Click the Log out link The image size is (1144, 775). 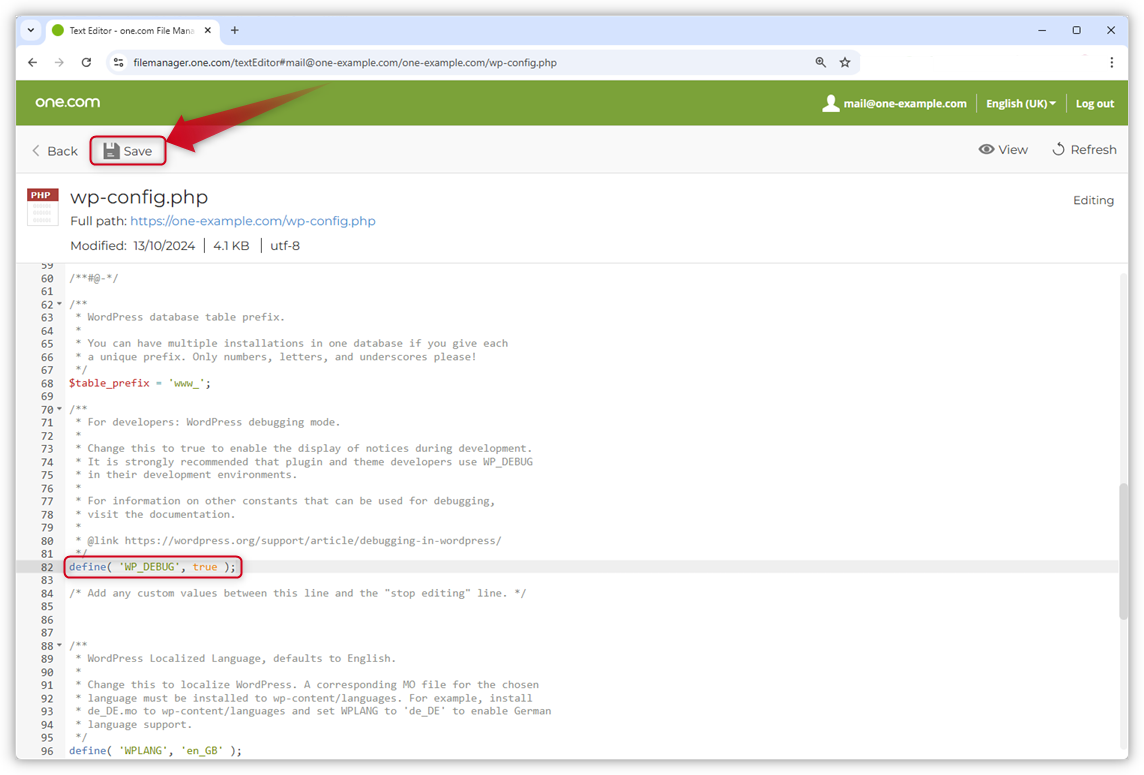(1094, 103)
